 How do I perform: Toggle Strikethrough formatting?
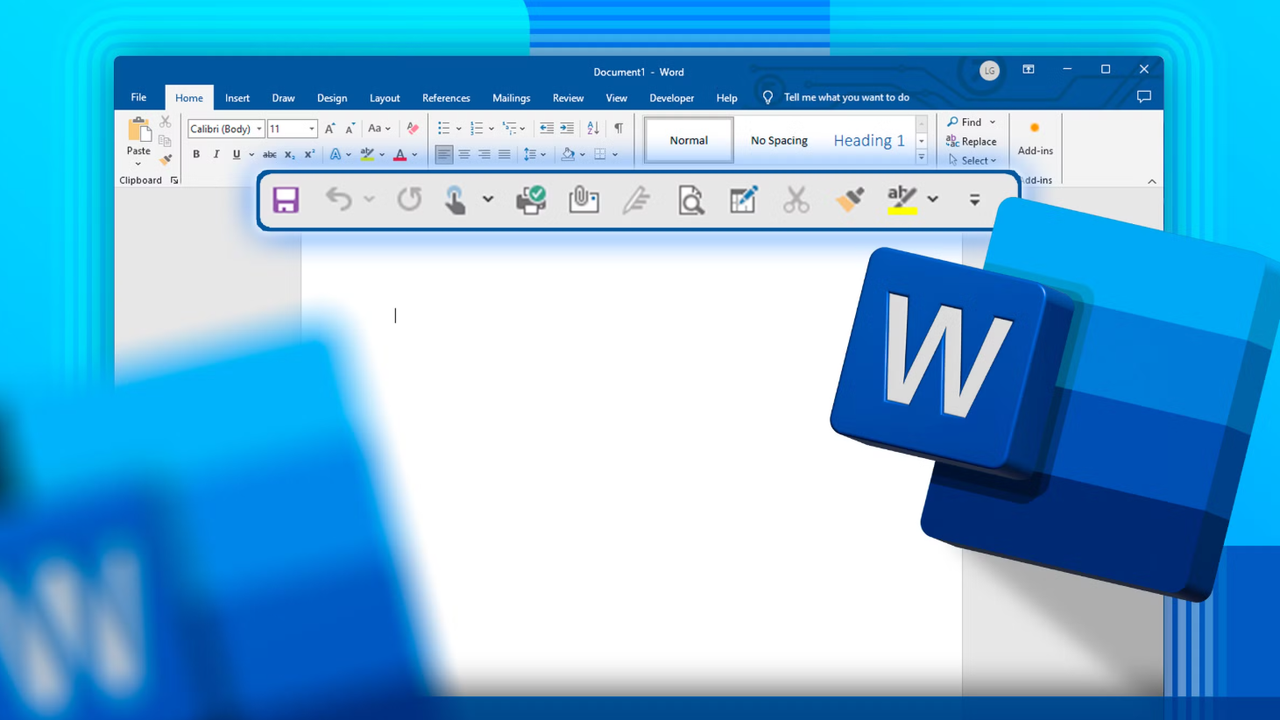click(x=269, y=154)
